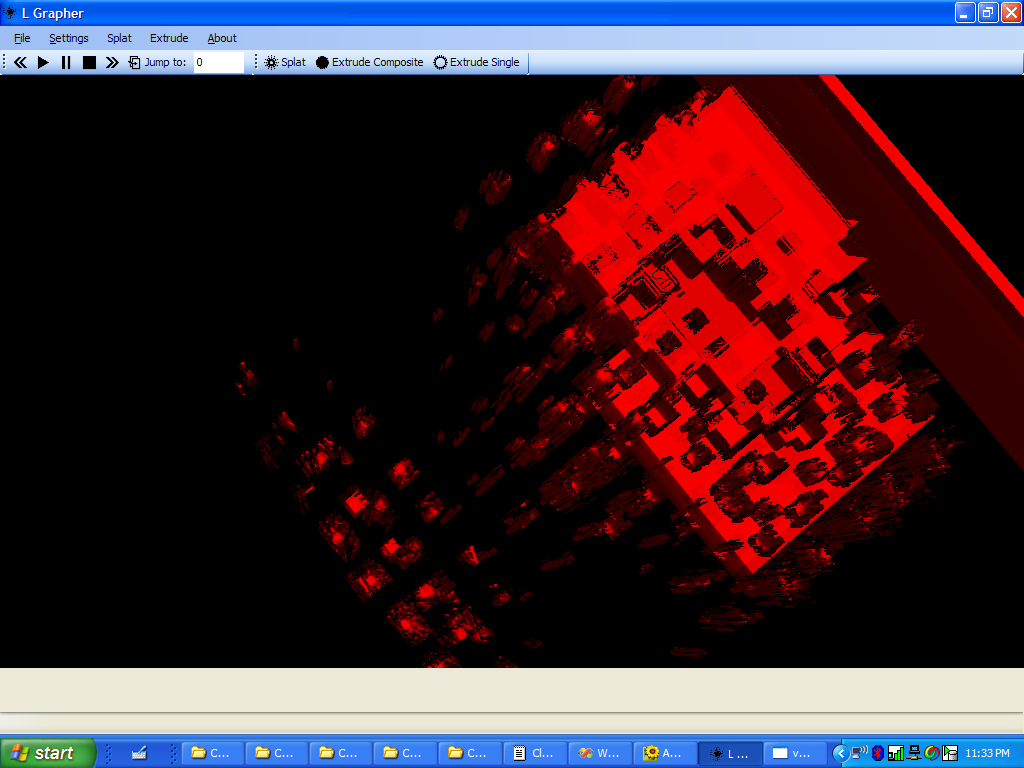Switch to Extrude Composite rendering mode
This screenshot has width=1024, height=768.
pyautogui.click(x=370, y=62)
